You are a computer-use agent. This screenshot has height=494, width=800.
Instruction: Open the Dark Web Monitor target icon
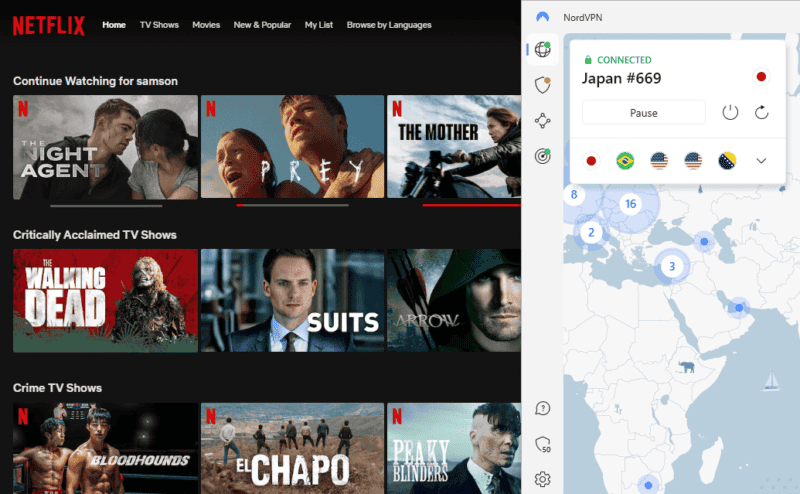(x=542, y=156)
